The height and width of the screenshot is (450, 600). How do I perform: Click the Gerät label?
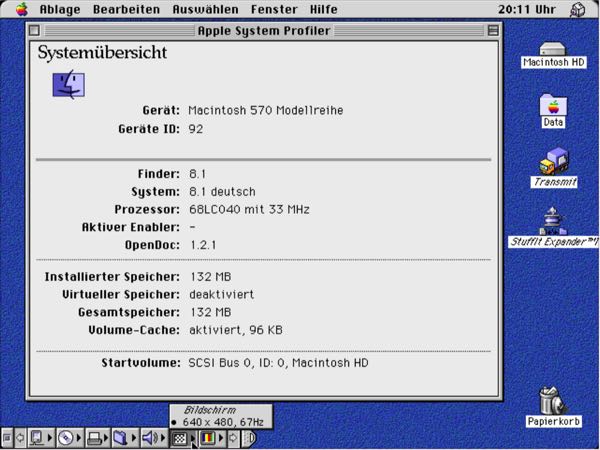click(161, 111)
